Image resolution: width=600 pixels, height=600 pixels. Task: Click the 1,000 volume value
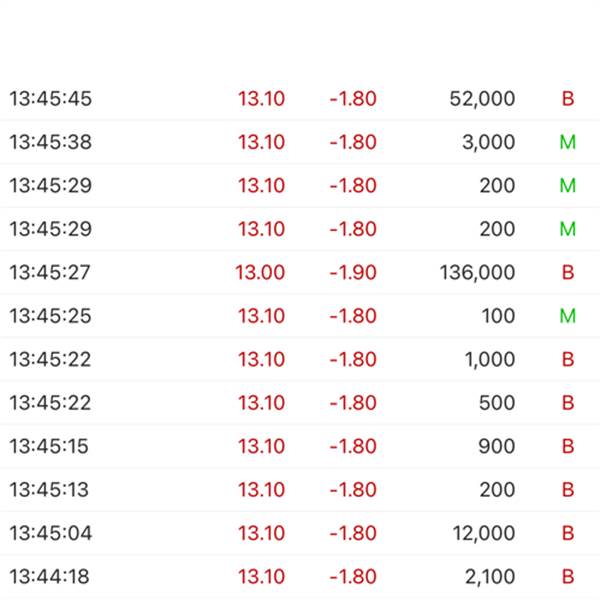point(490,360)
